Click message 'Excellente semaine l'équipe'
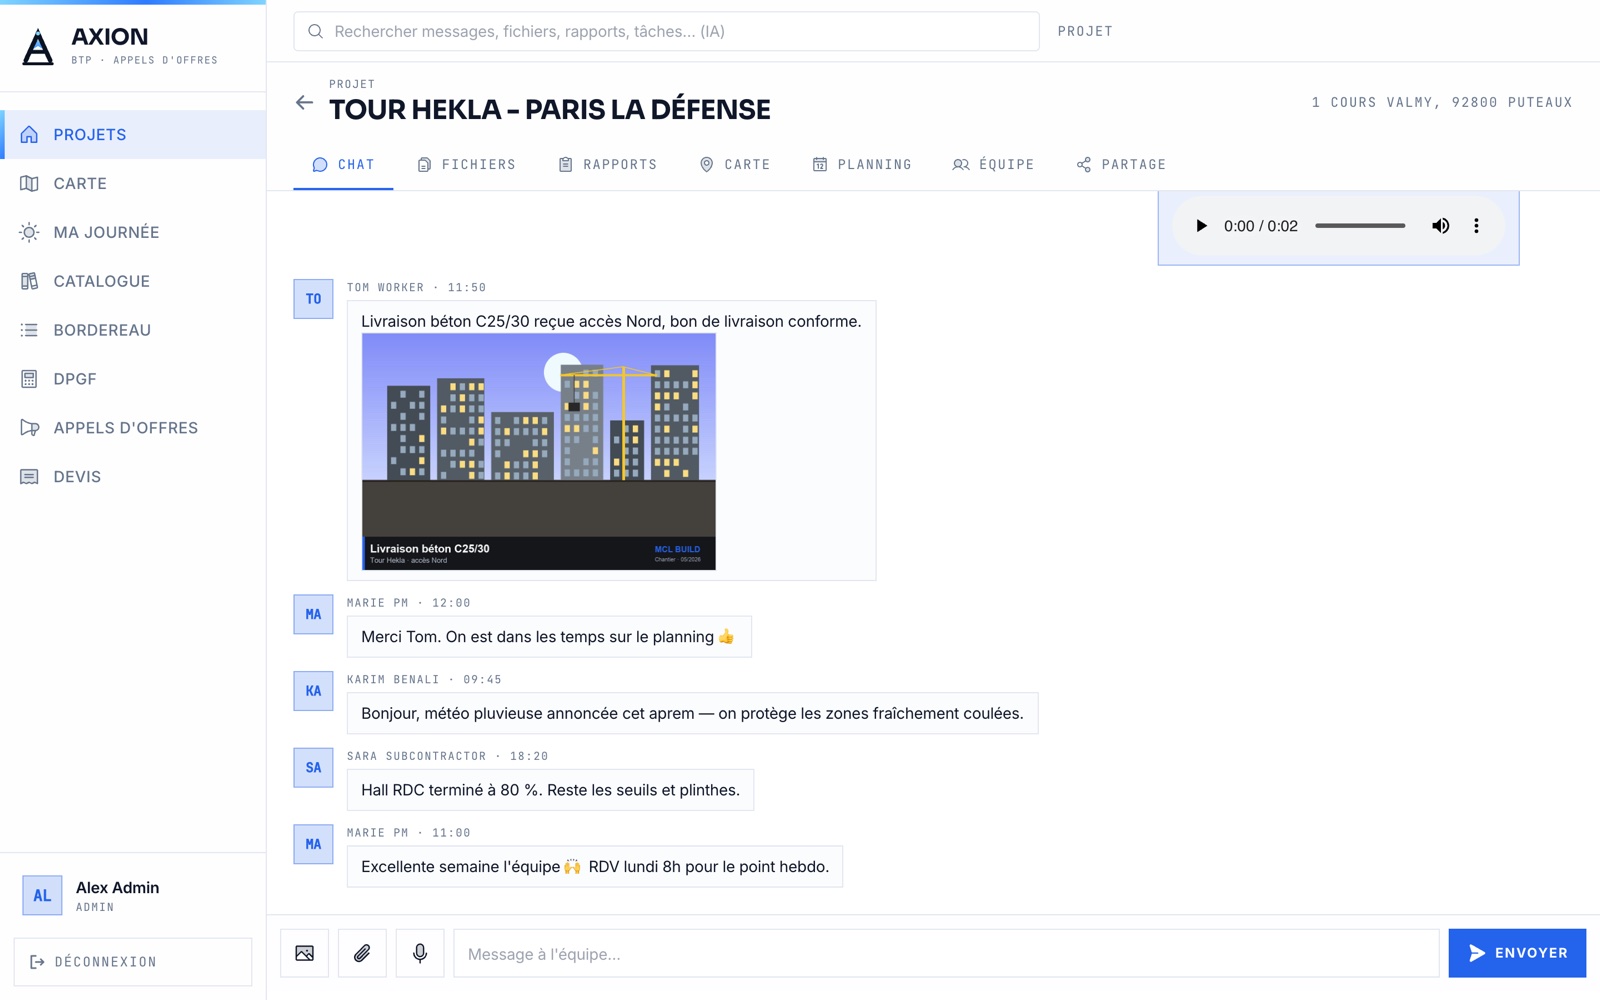 click(595, 867)
